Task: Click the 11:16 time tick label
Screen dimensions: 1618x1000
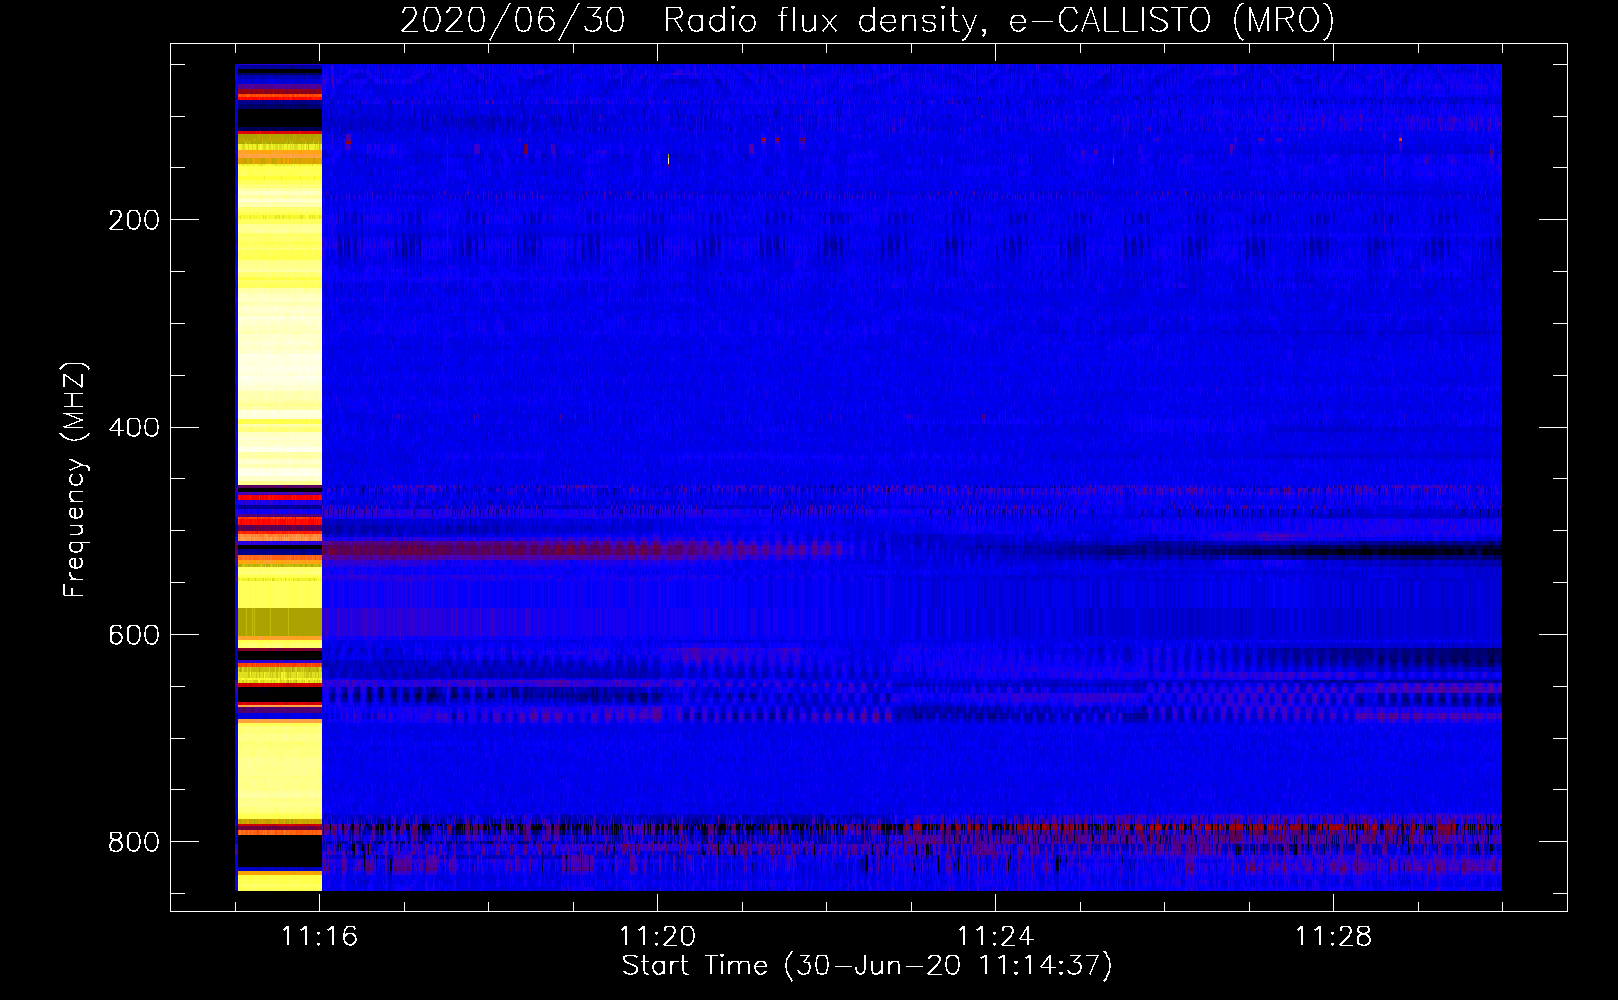Action: click(320, 937)
